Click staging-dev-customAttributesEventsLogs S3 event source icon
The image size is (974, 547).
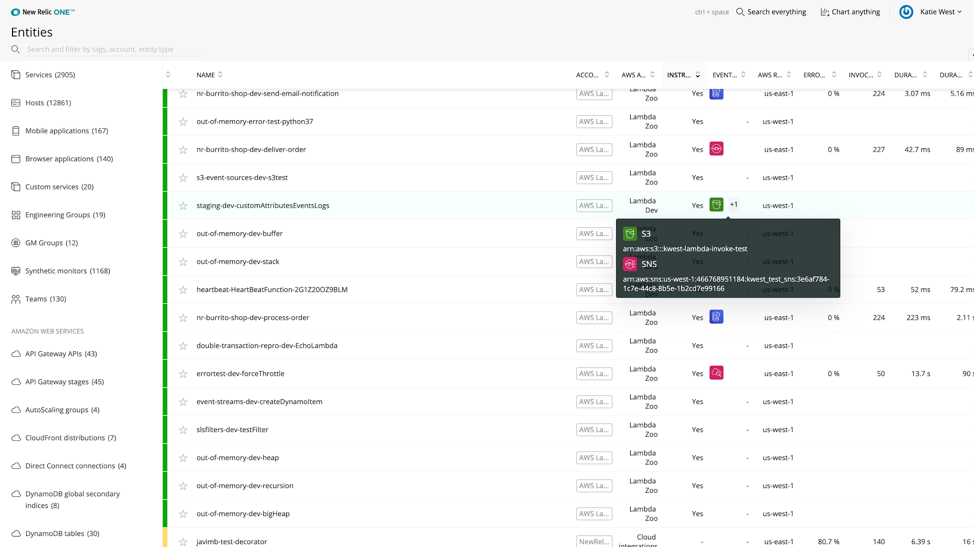click(x=716, y=205)
